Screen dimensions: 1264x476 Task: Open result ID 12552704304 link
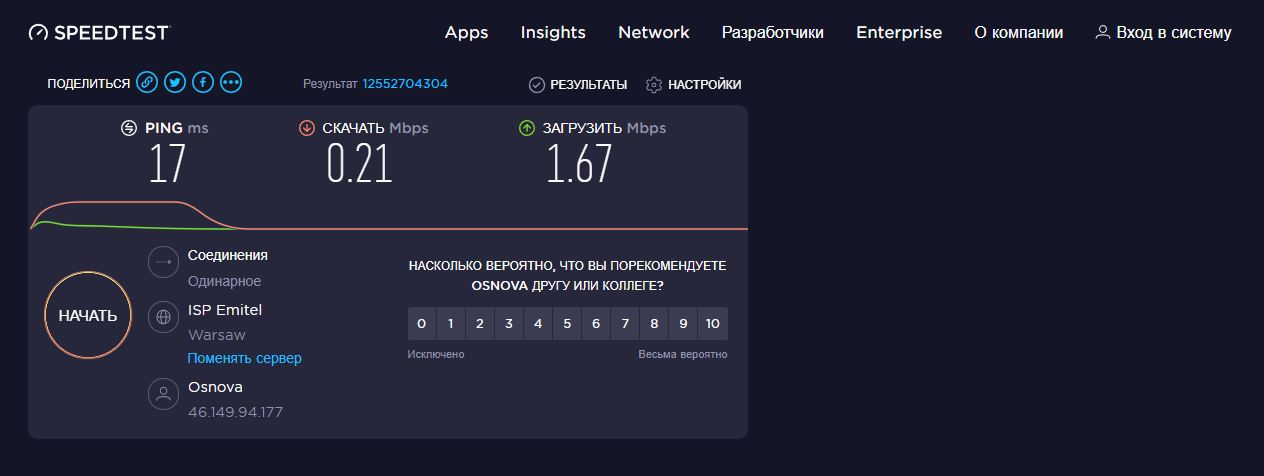tap(405, 84)
